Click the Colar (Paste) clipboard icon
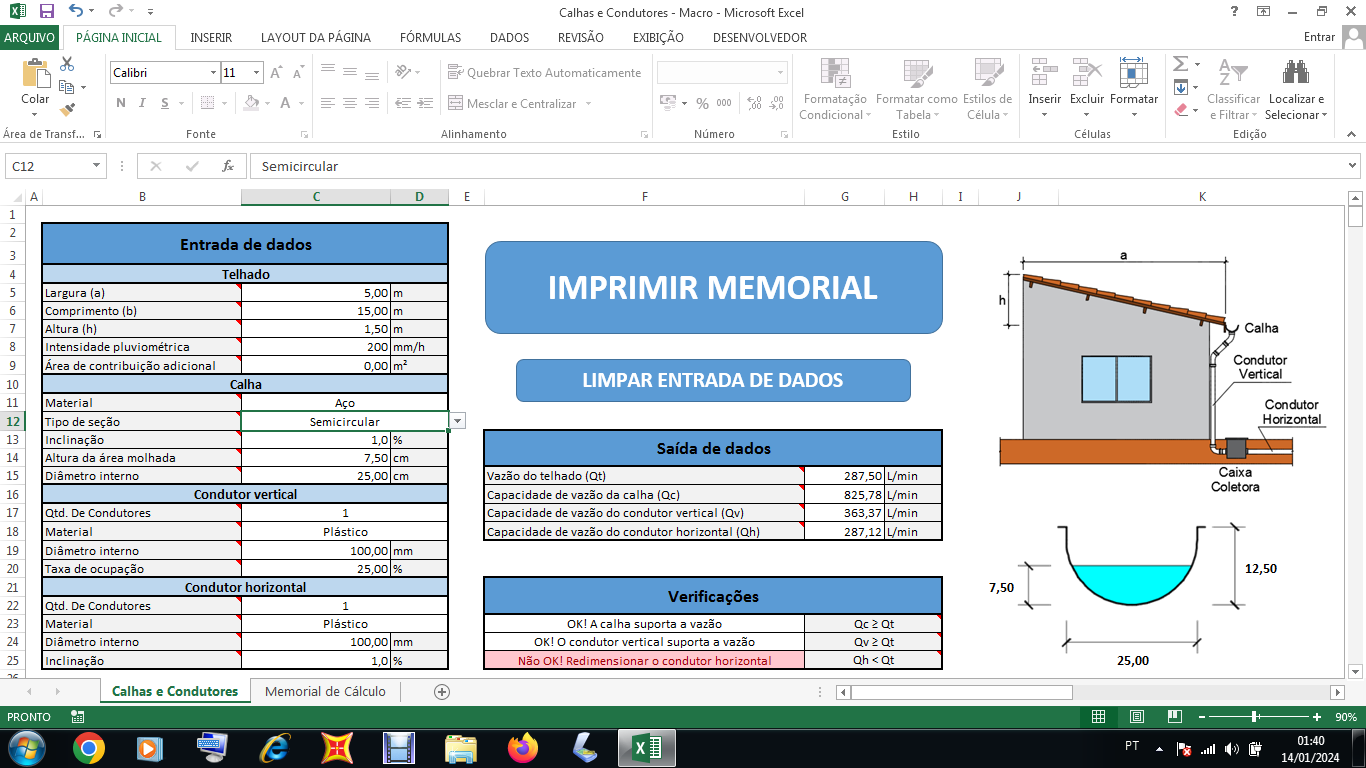1366x768 pixels. (35, 77)
